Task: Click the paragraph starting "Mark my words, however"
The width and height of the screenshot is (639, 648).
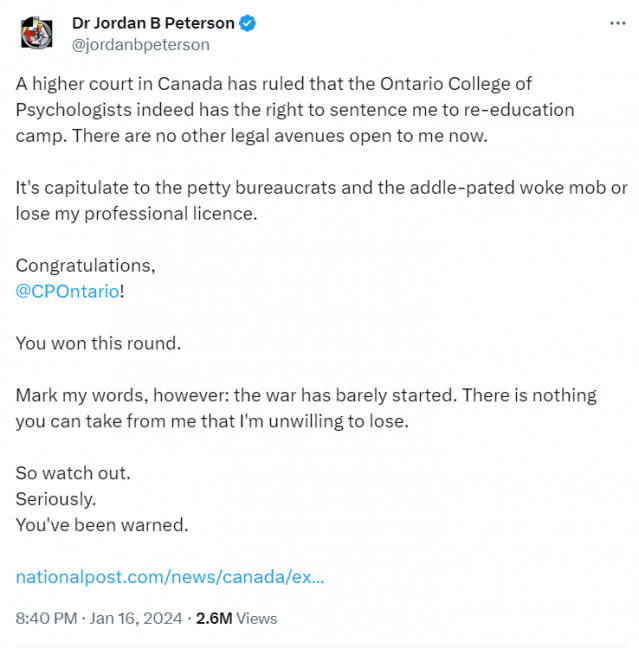Action: (306, 408)
